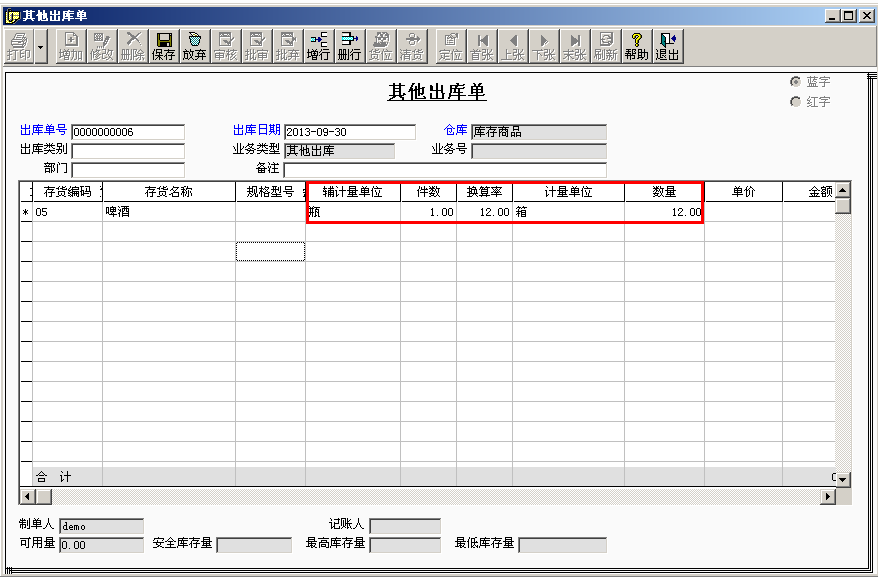Select the 啤酒 item name cell

click(x=169, y=212)
